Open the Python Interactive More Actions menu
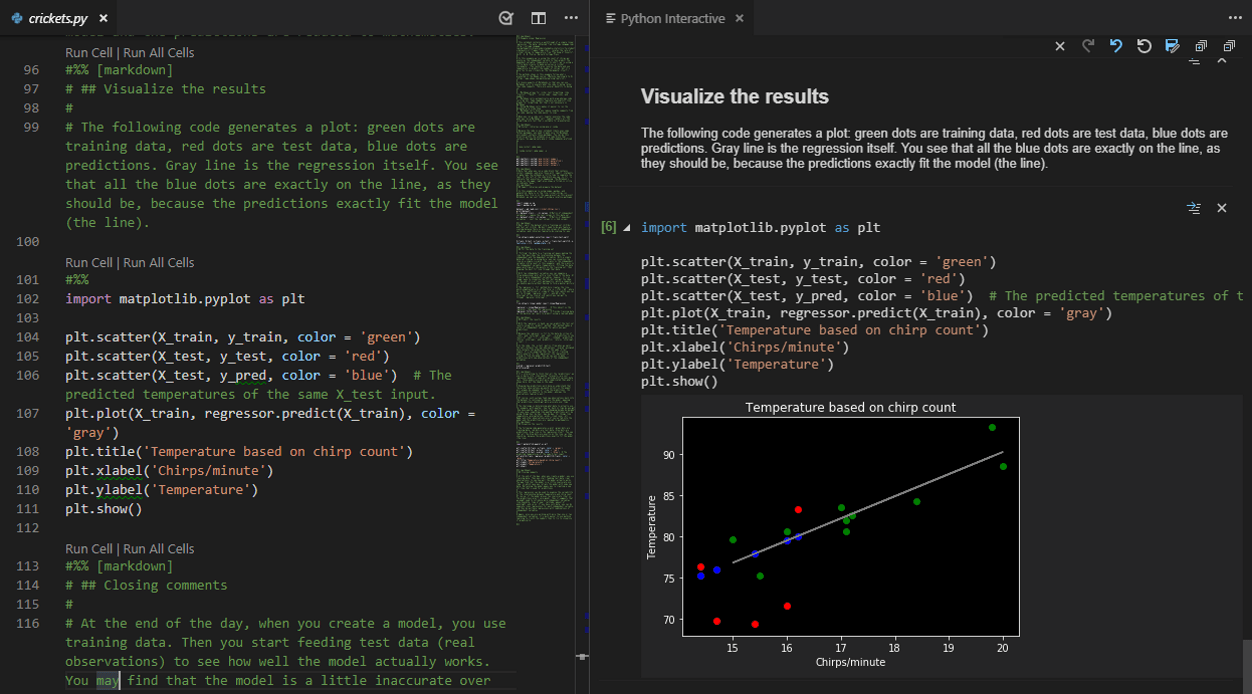This screenshot has width=1252, height=694. (x=1236, y=18)
